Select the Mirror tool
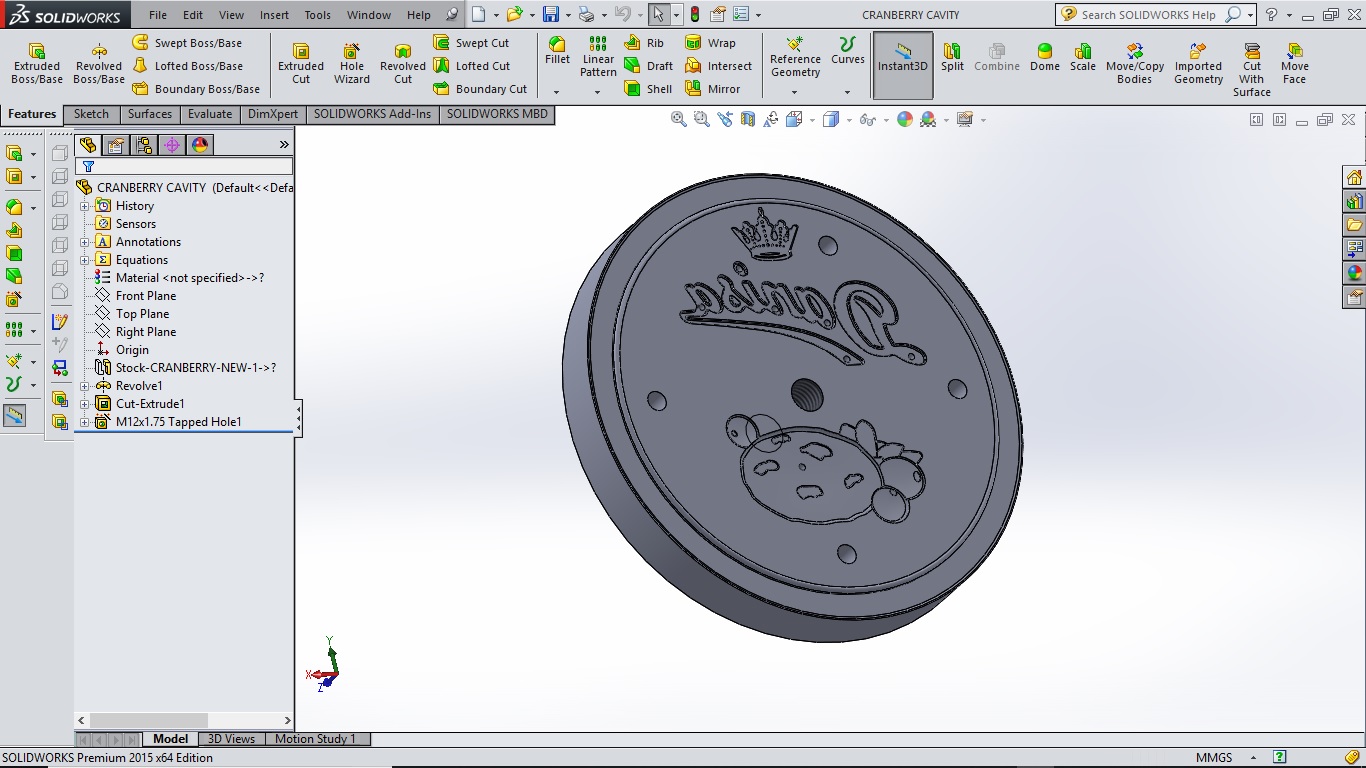The height and width of the screenshot is (768, 1366). [713, 89]
